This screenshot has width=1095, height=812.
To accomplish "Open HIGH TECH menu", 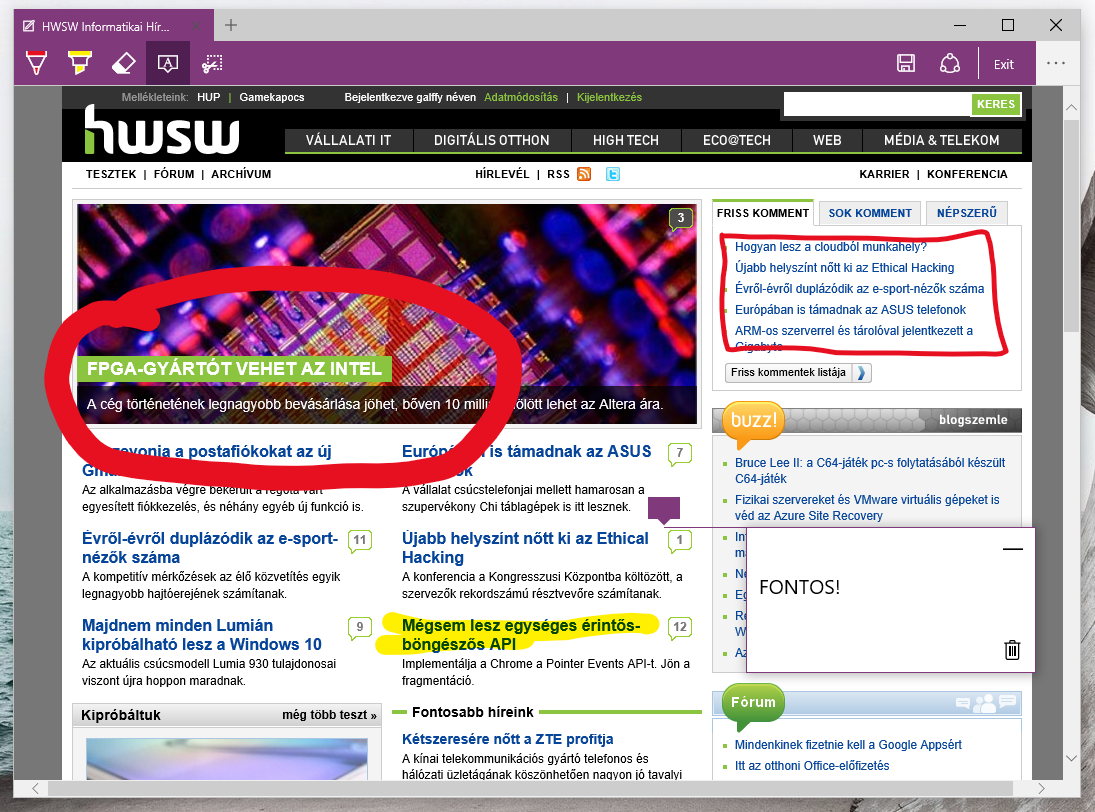I will click(626, 140).
